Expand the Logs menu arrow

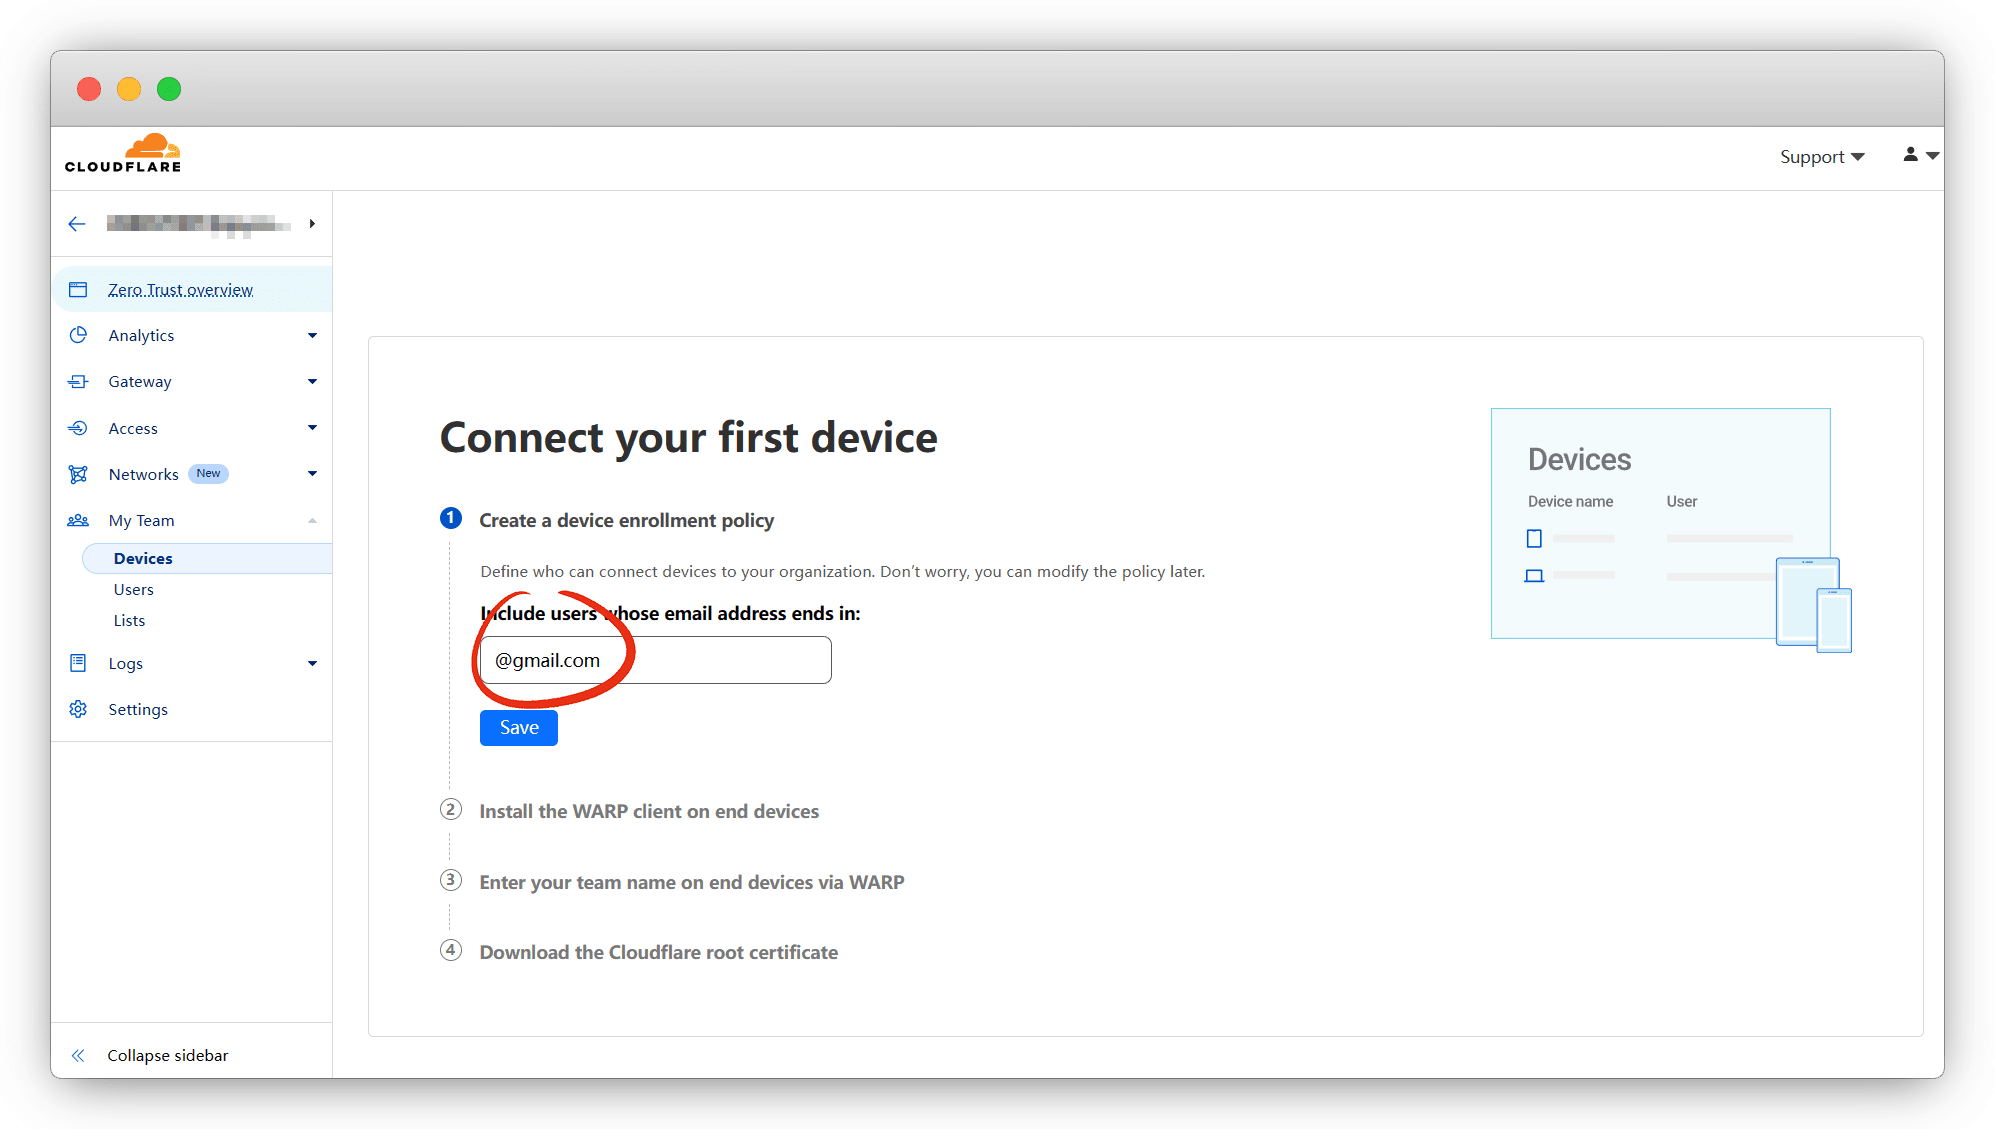tap(312, 664)
